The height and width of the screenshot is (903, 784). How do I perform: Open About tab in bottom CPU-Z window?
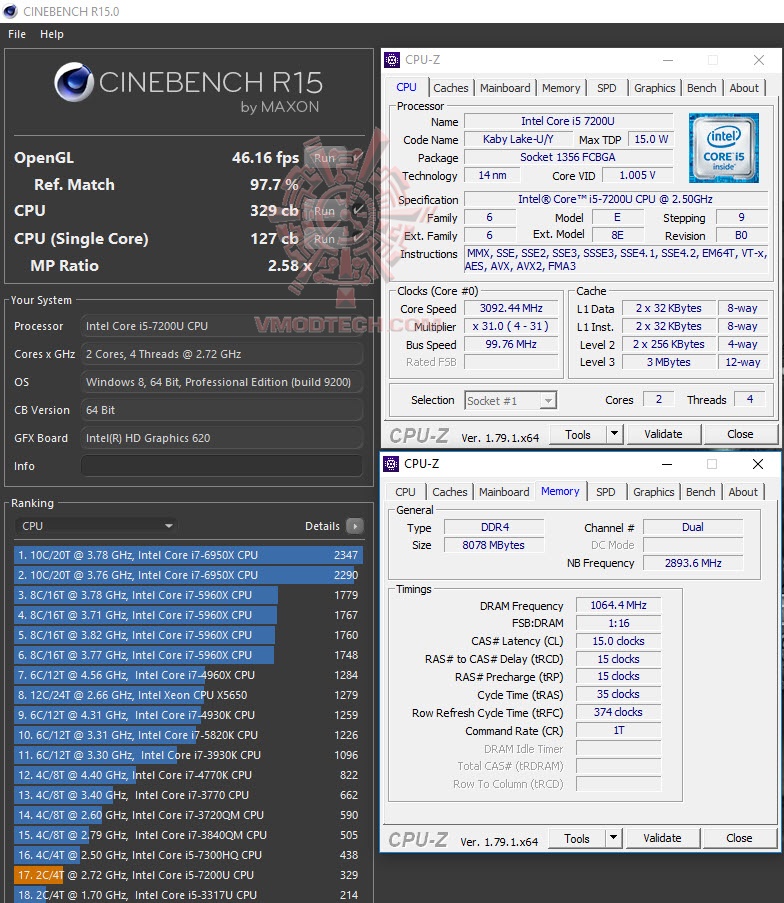coord(743,492)
